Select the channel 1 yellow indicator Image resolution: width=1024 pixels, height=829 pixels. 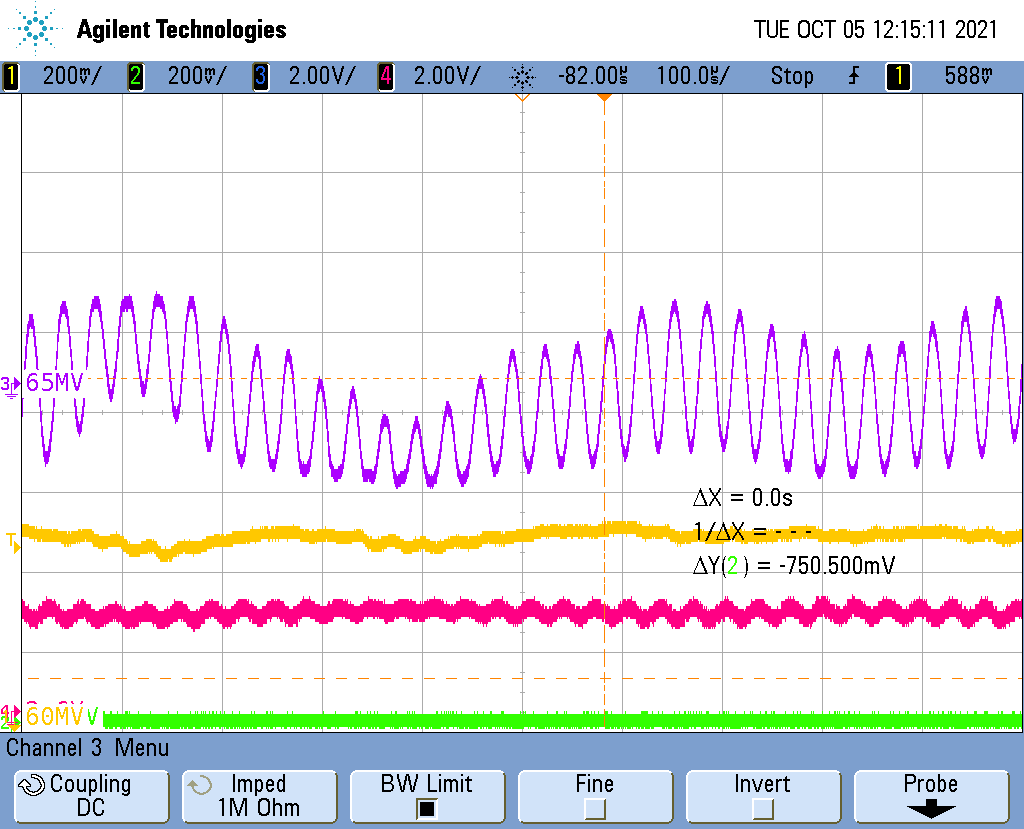click(10, 76)
